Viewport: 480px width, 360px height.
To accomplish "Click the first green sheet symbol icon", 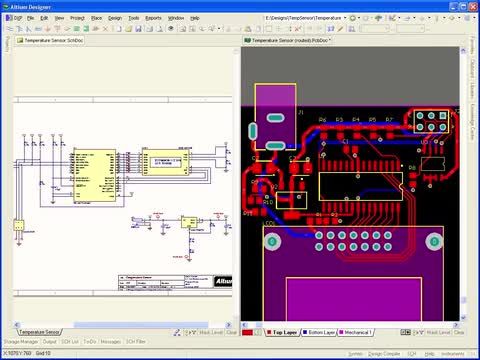I will pos(76,29).
